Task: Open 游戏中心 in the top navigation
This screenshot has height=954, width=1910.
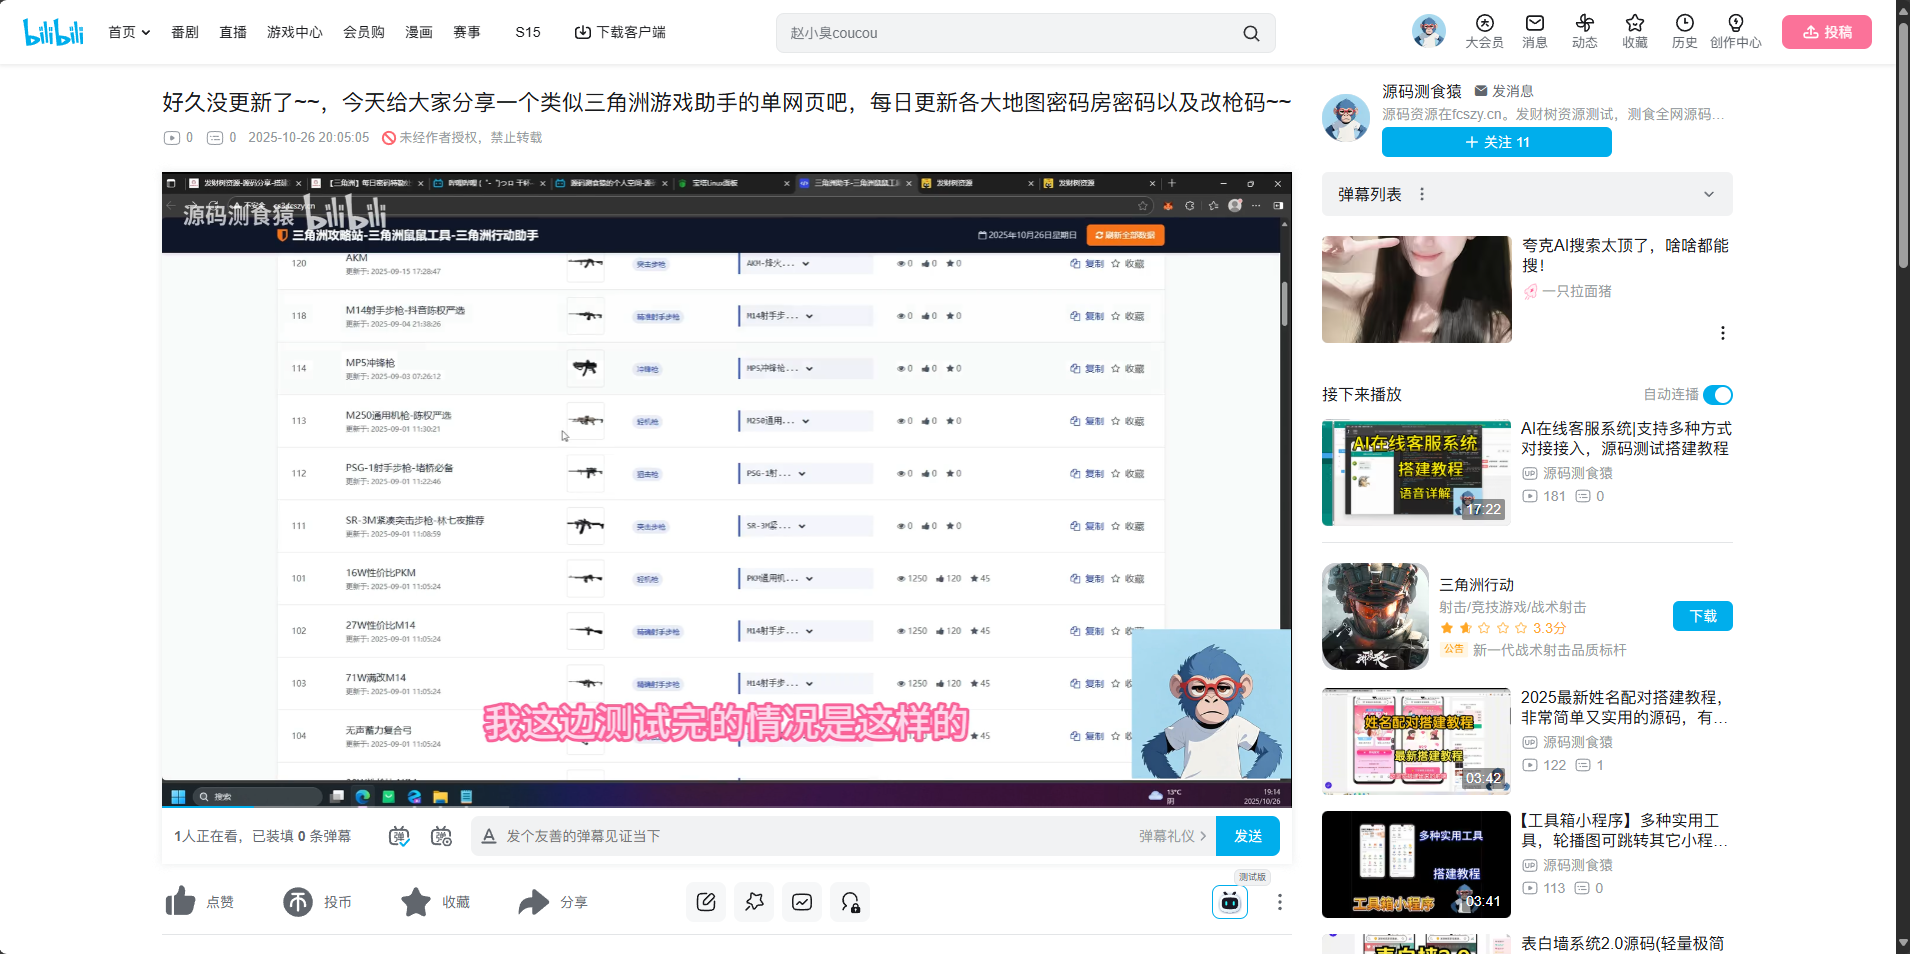Action: point(294,32)
